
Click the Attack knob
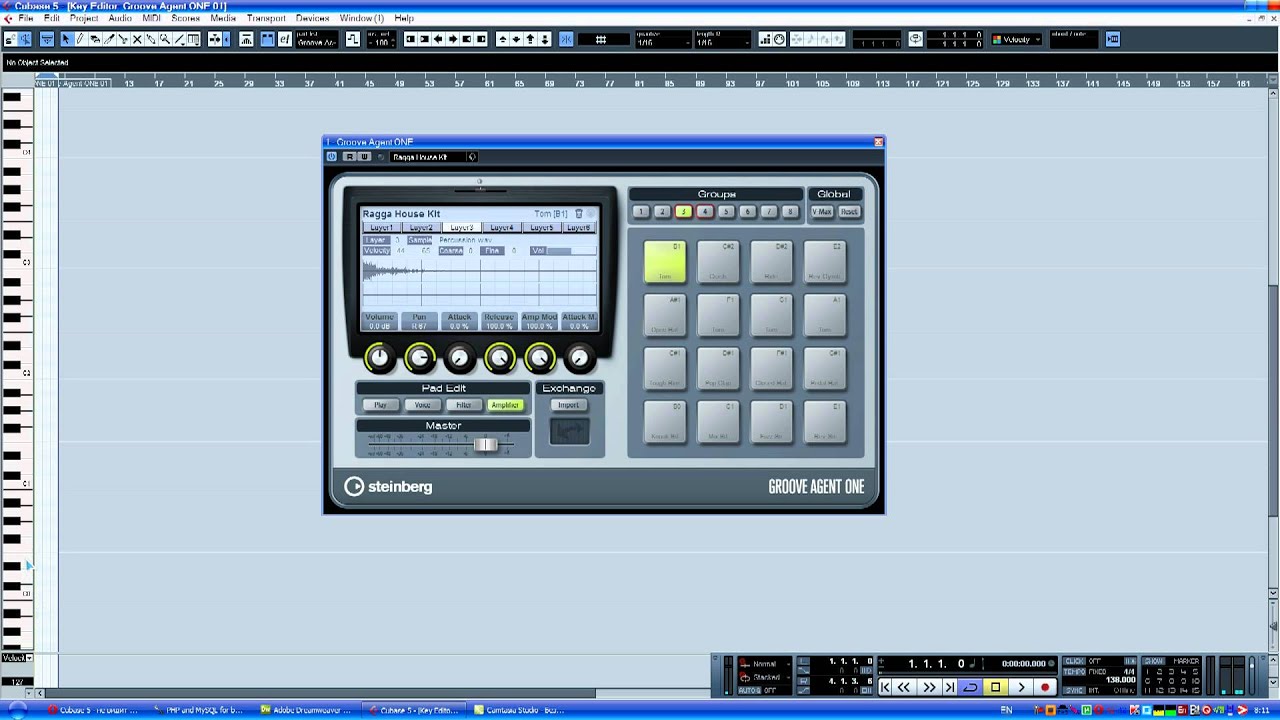459,358
